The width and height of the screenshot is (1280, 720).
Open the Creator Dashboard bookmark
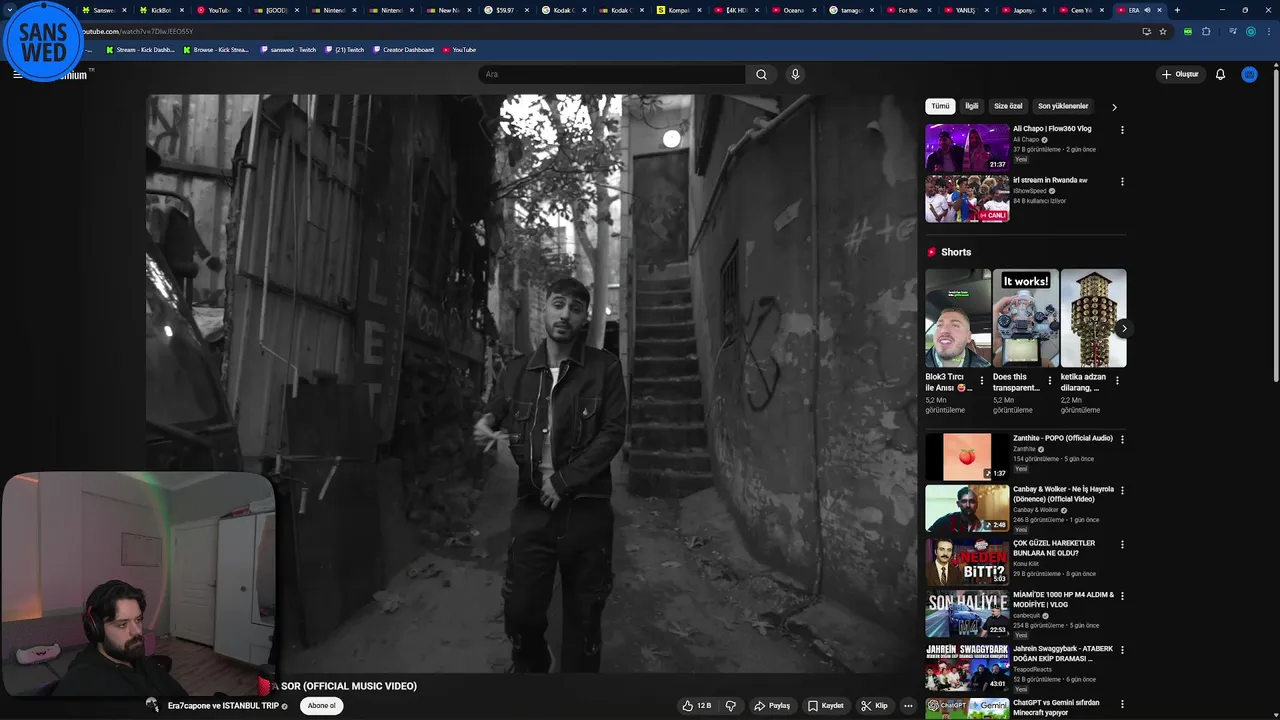(403, 49)
